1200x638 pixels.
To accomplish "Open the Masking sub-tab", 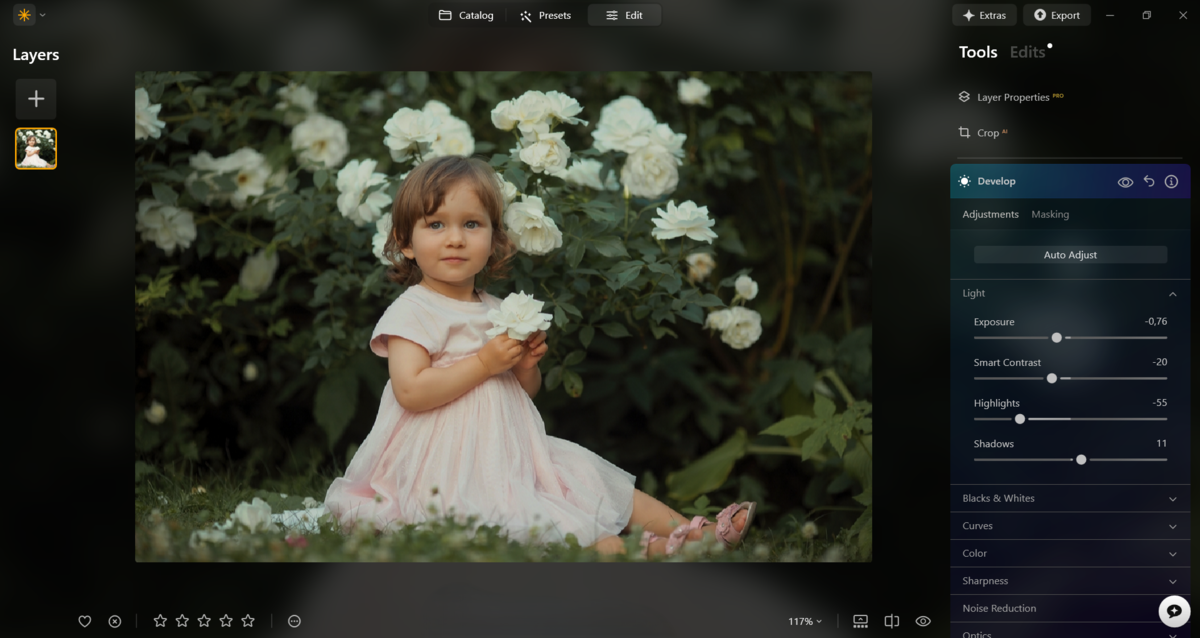I will coord(1050,214).
